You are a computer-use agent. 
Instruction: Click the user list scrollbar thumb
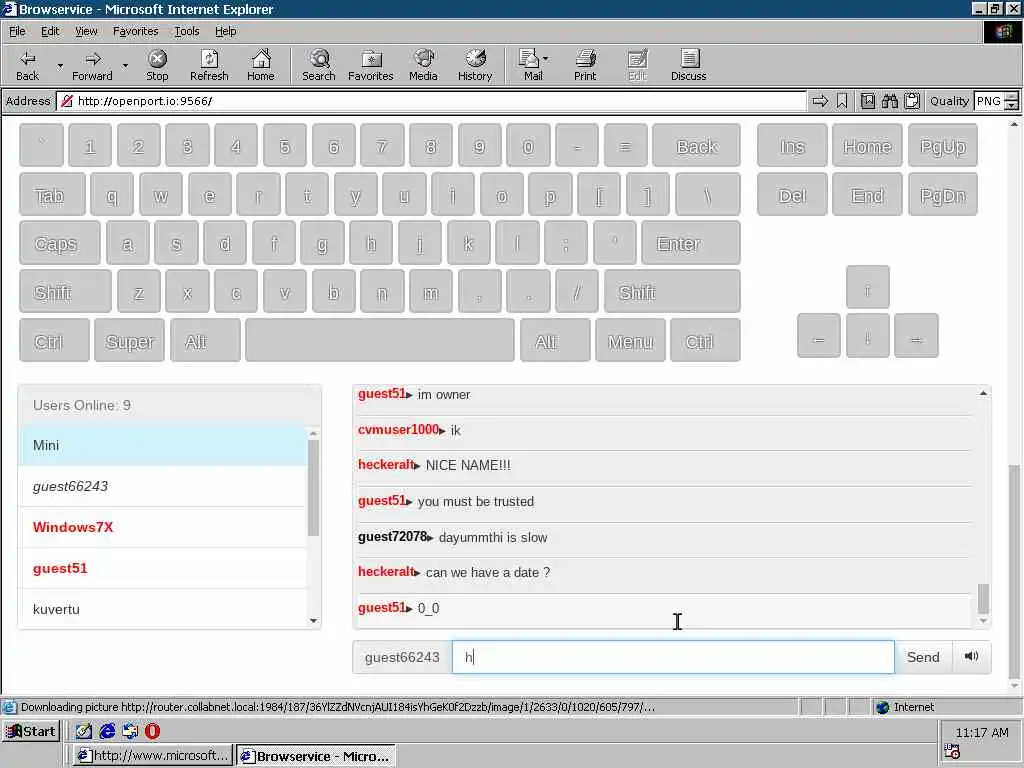pyautogui.click(x=313, y=487)
